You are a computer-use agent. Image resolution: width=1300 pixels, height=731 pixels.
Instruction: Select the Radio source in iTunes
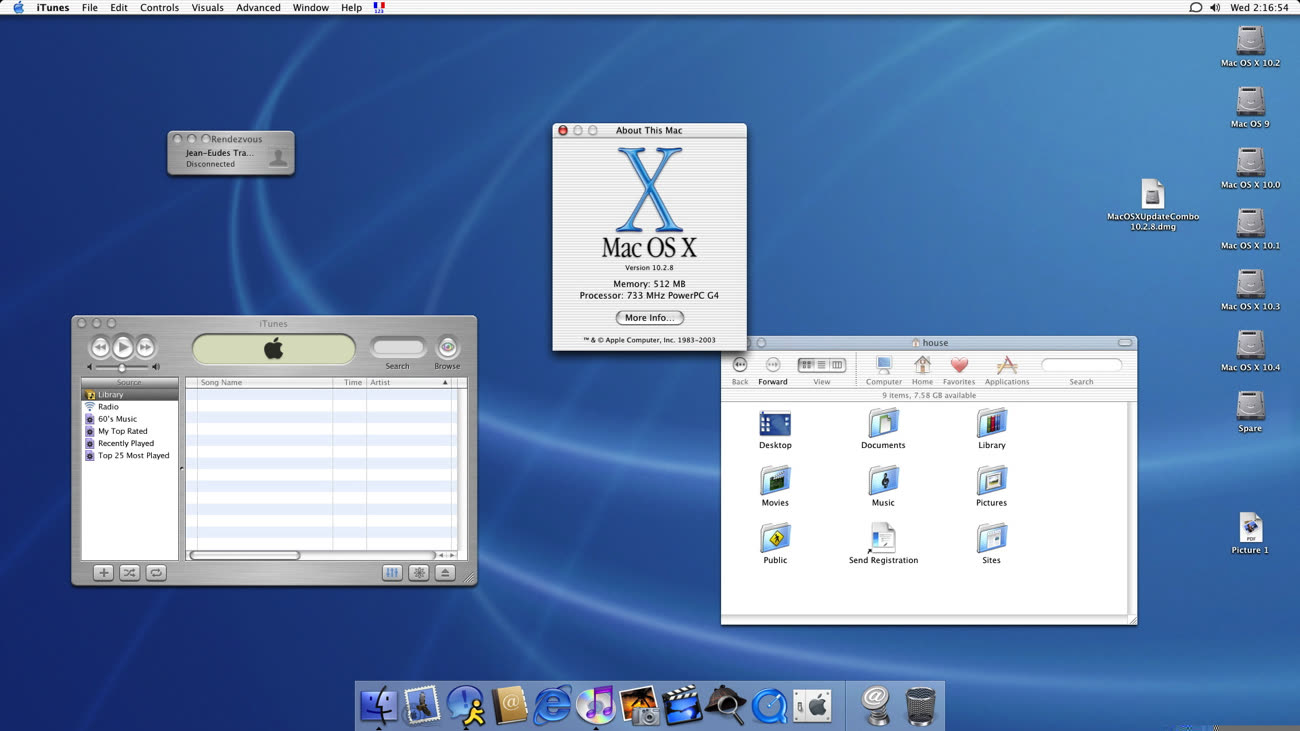coord(108,407)
